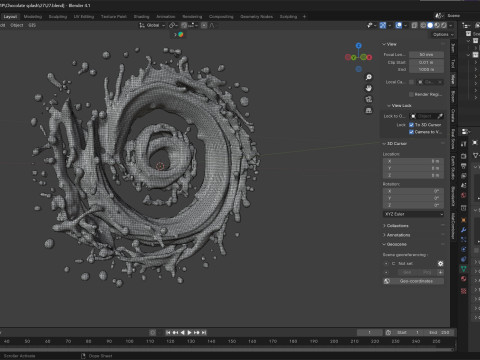
Task: Open the World properties tab
Action: tap(463, 195)
